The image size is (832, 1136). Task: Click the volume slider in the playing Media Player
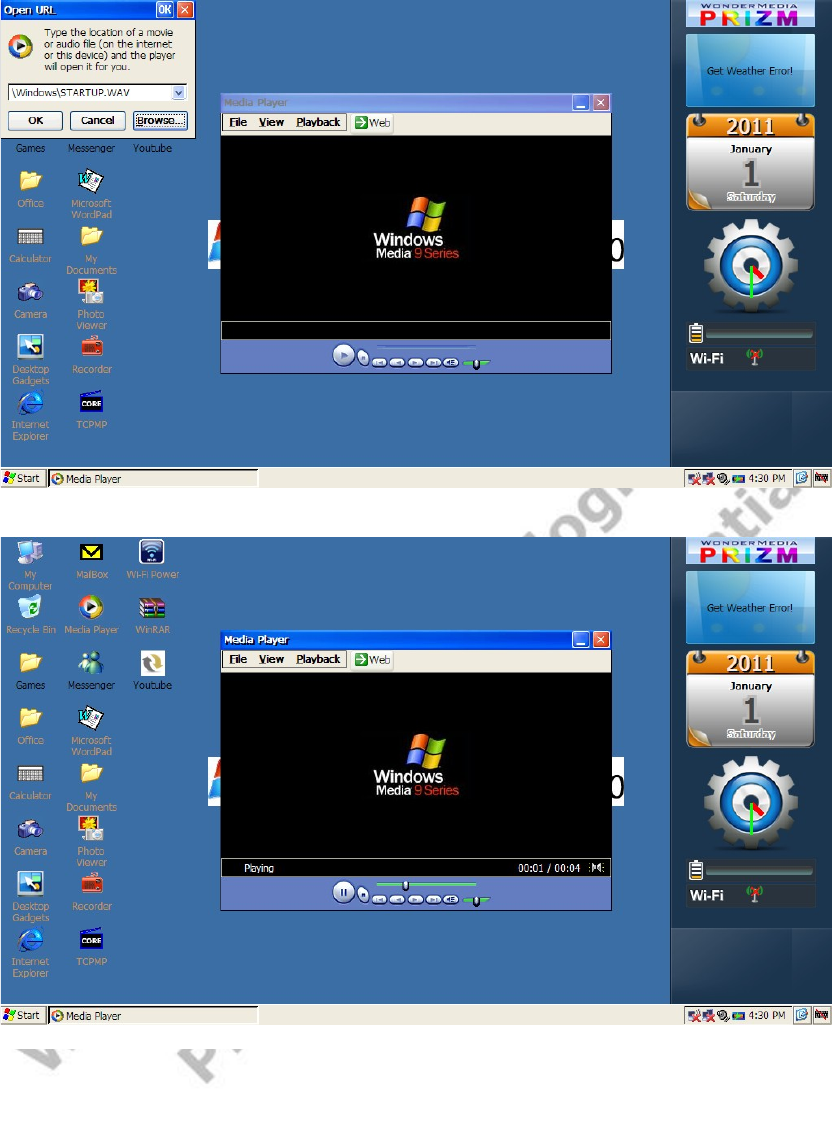476,901
